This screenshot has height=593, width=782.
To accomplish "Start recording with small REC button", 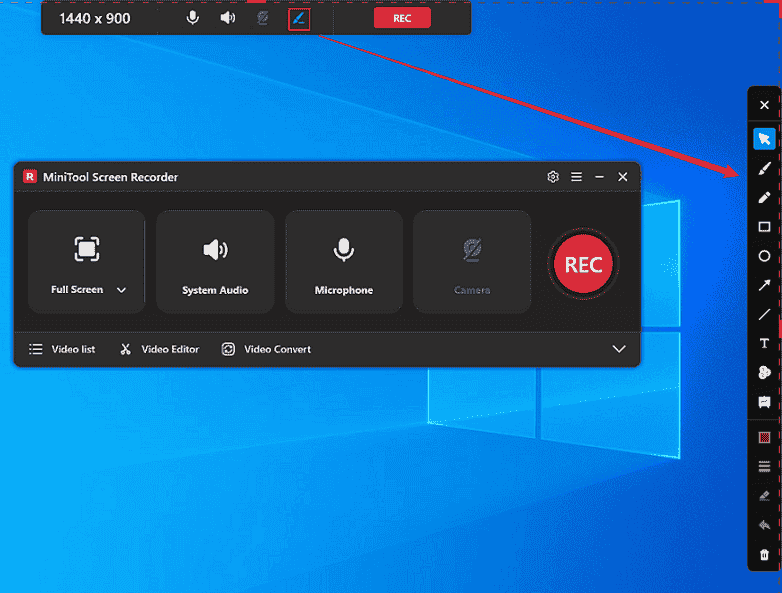I will 402,18.
